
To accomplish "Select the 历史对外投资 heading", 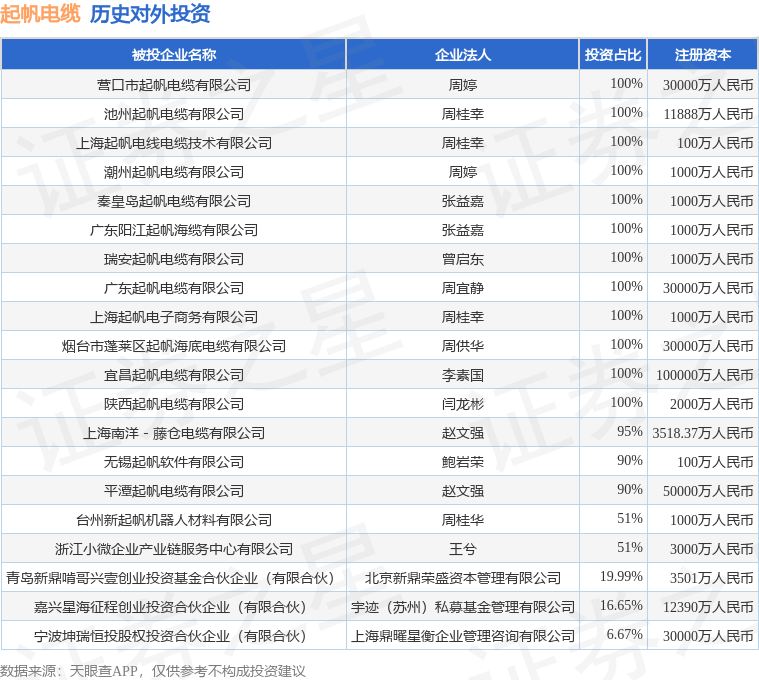I will click(x=150, y=14).
